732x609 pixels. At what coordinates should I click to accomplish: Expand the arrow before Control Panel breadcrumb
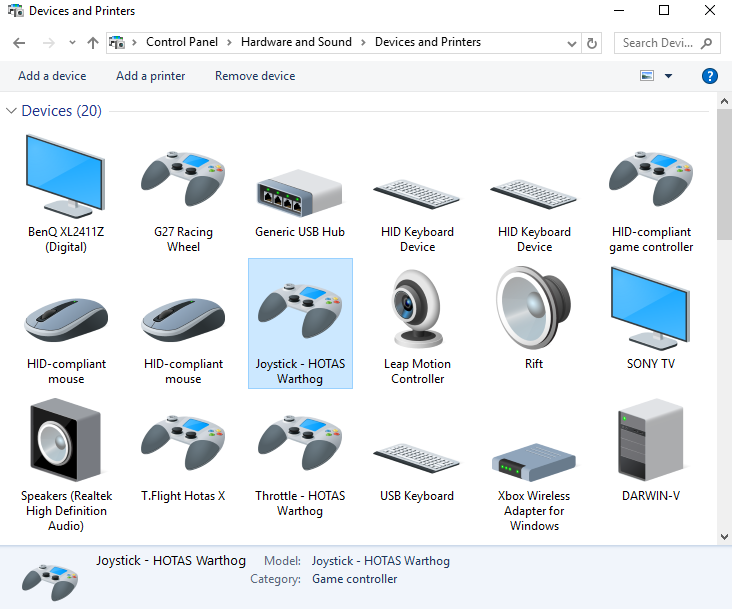134,42
